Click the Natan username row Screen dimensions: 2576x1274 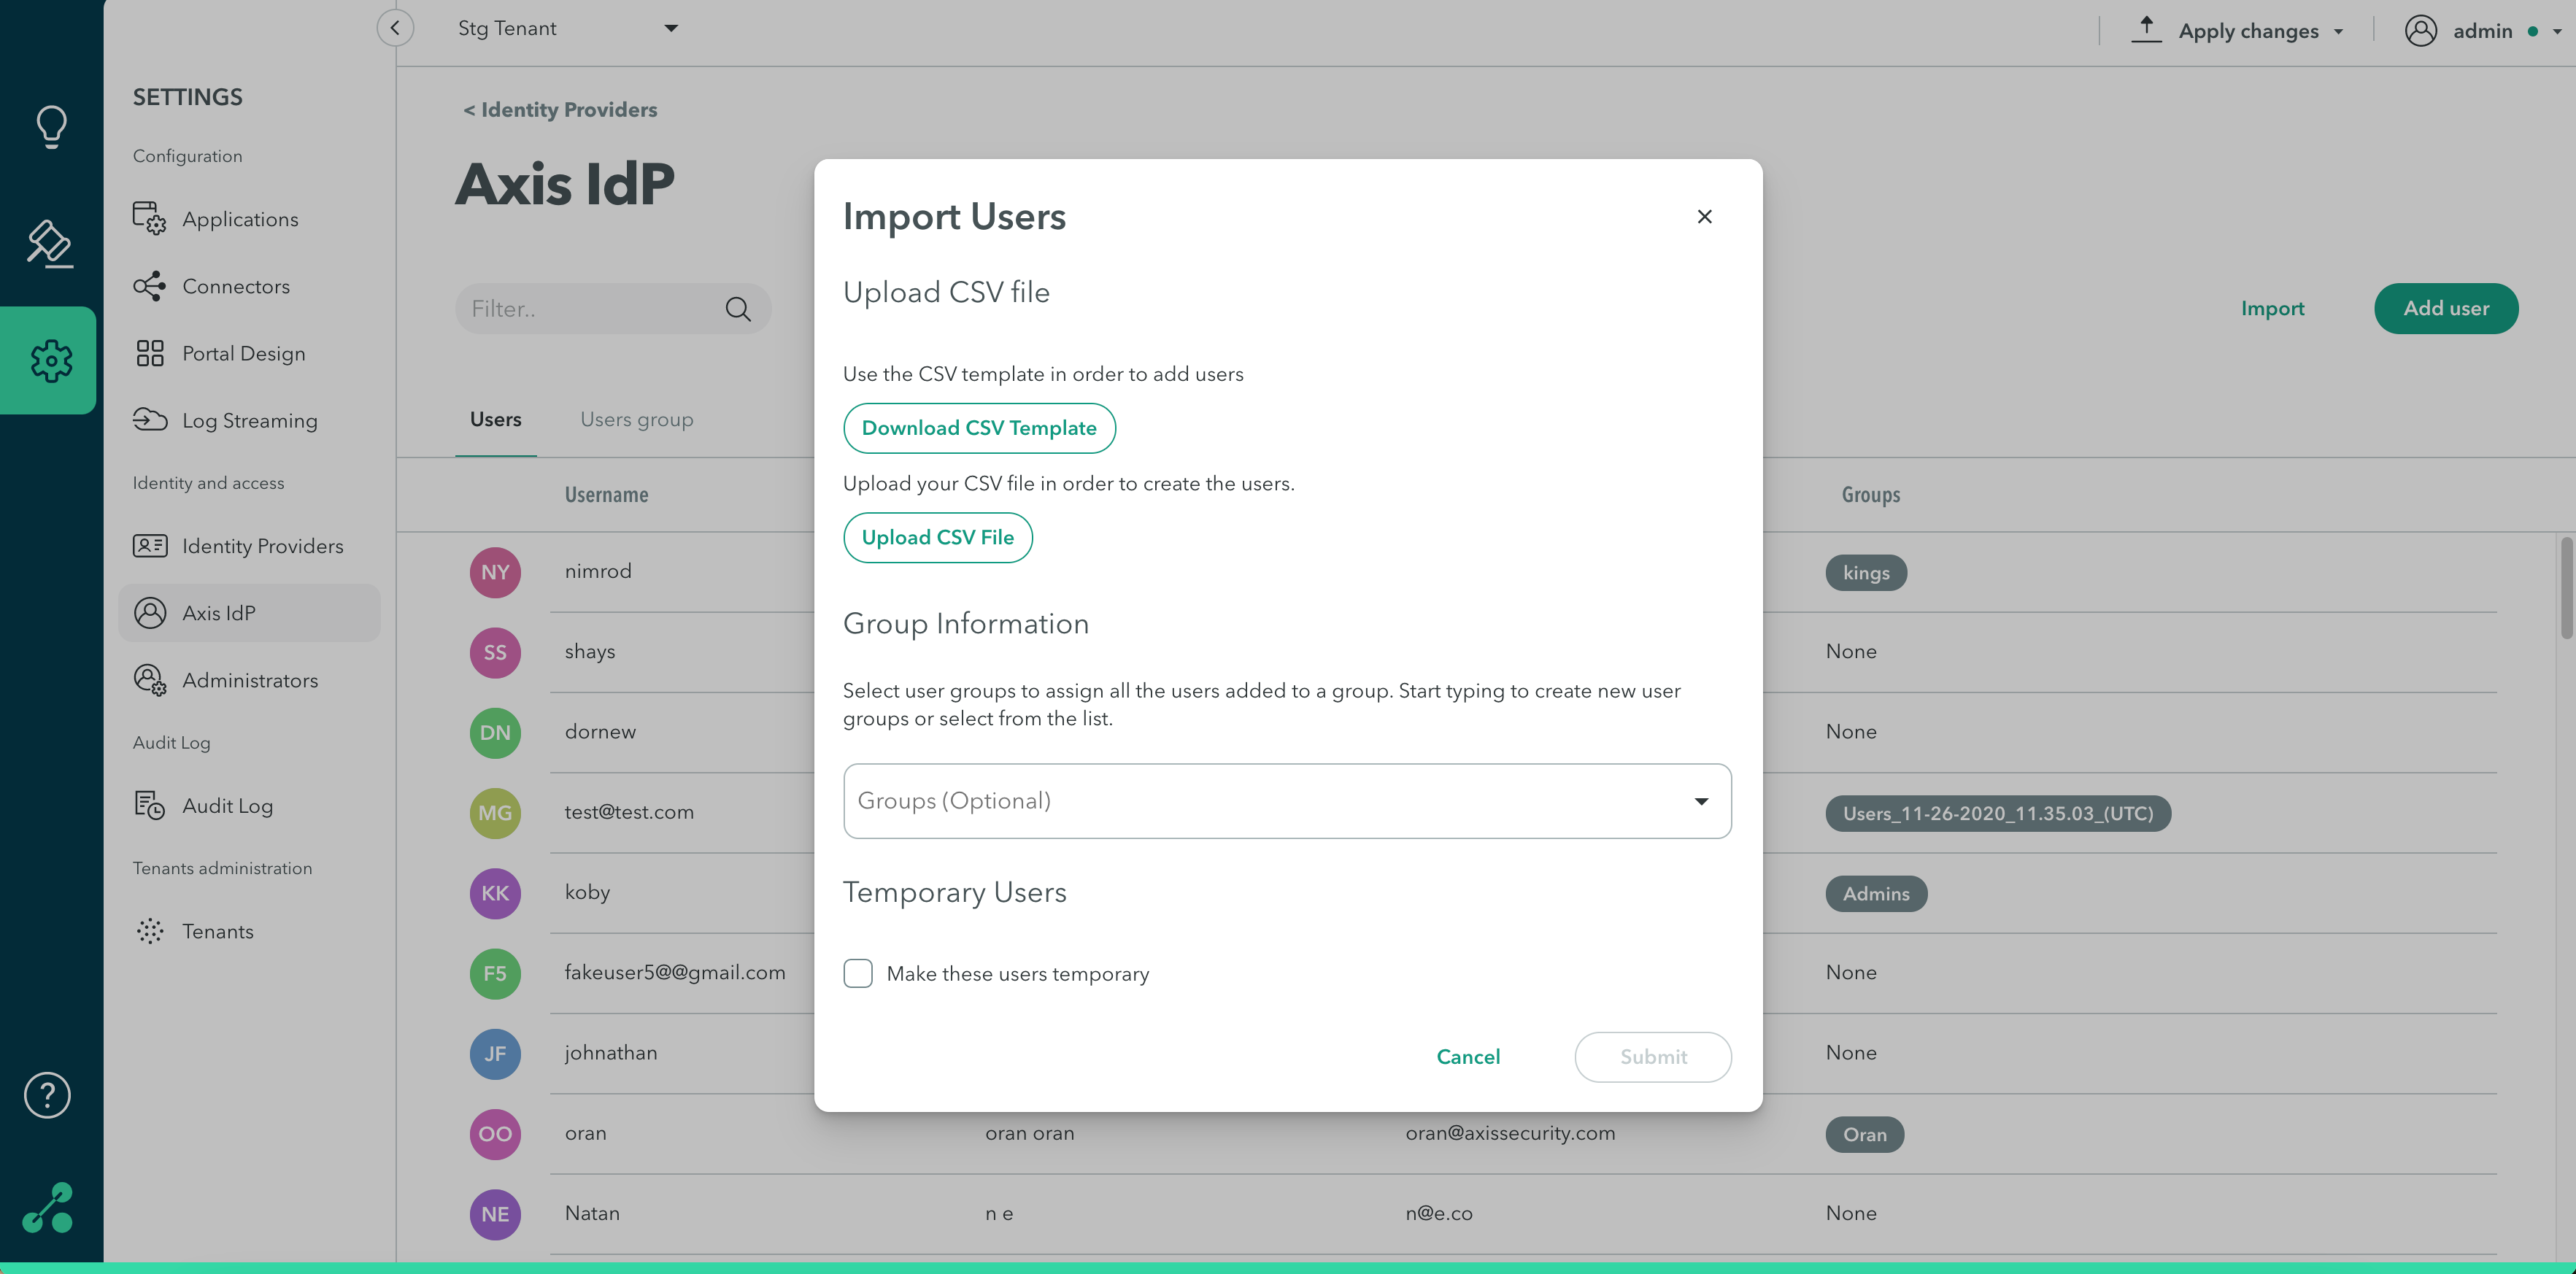coord(592,1213)
